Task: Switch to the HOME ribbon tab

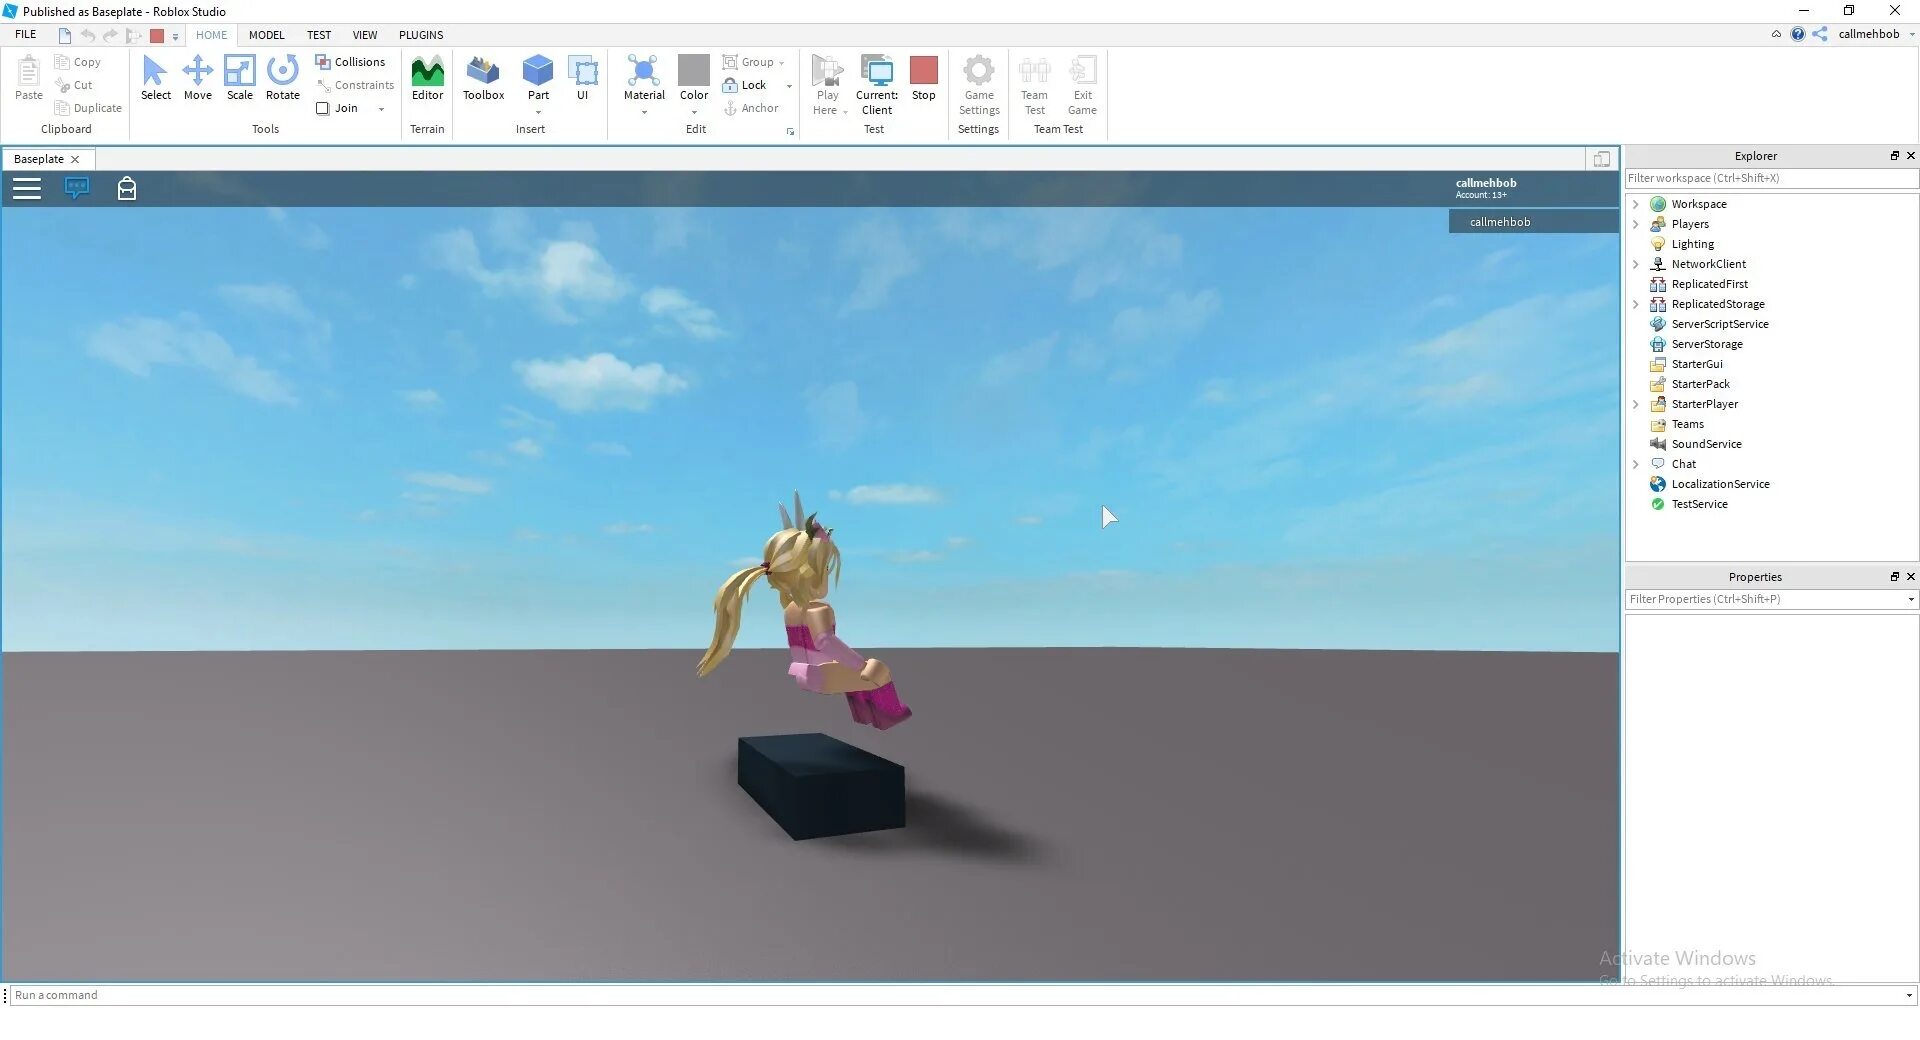Action: tap(211, 35)
